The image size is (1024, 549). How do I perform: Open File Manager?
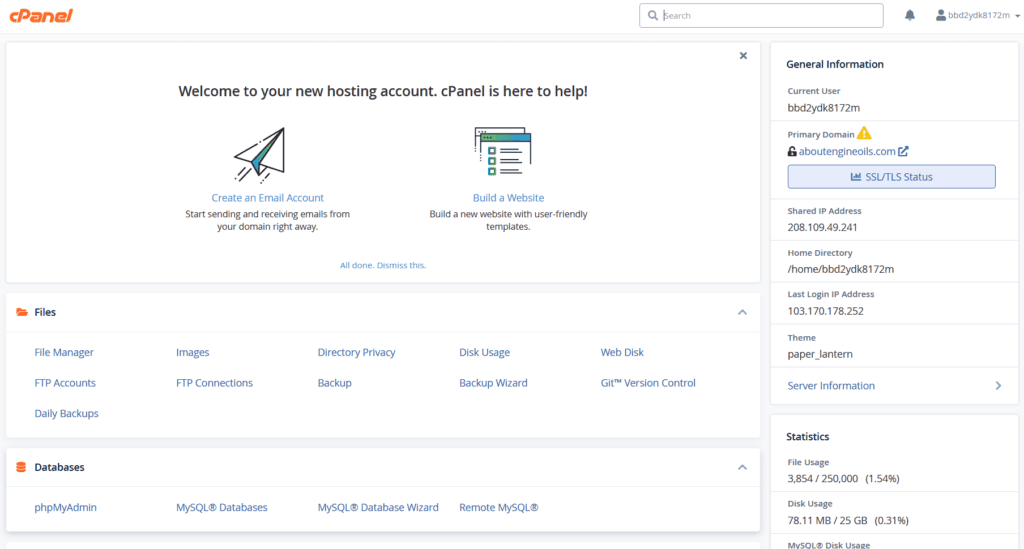64,353
